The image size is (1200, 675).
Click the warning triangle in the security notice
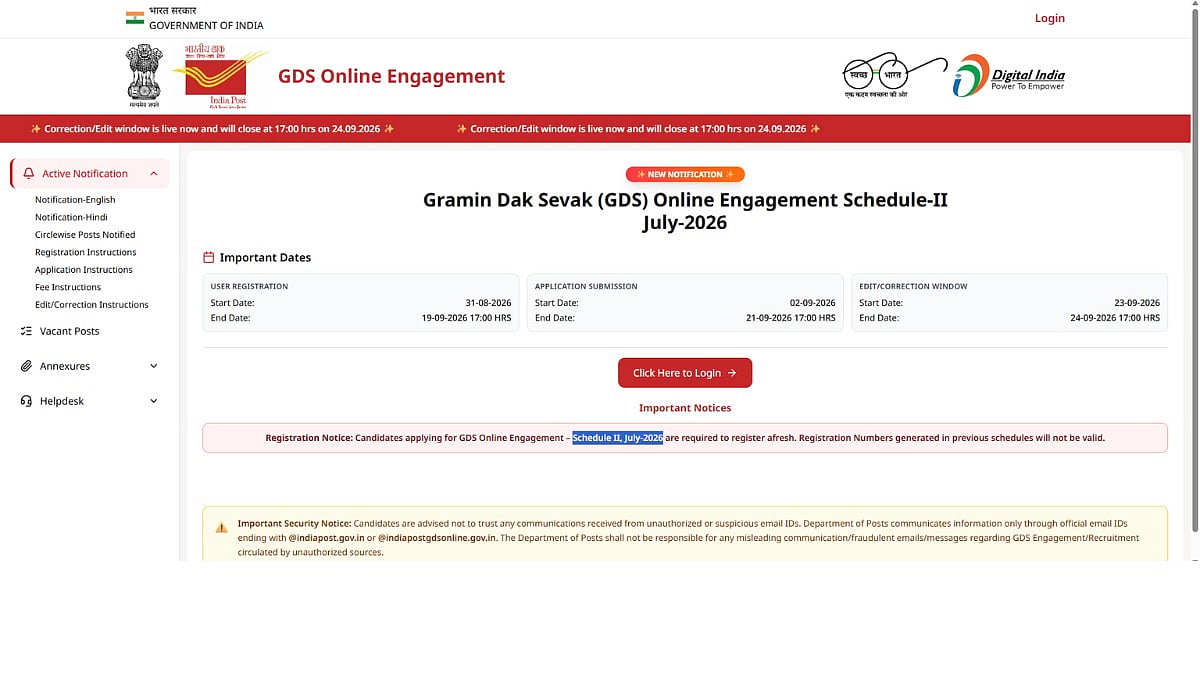click(x=221, y=526)
